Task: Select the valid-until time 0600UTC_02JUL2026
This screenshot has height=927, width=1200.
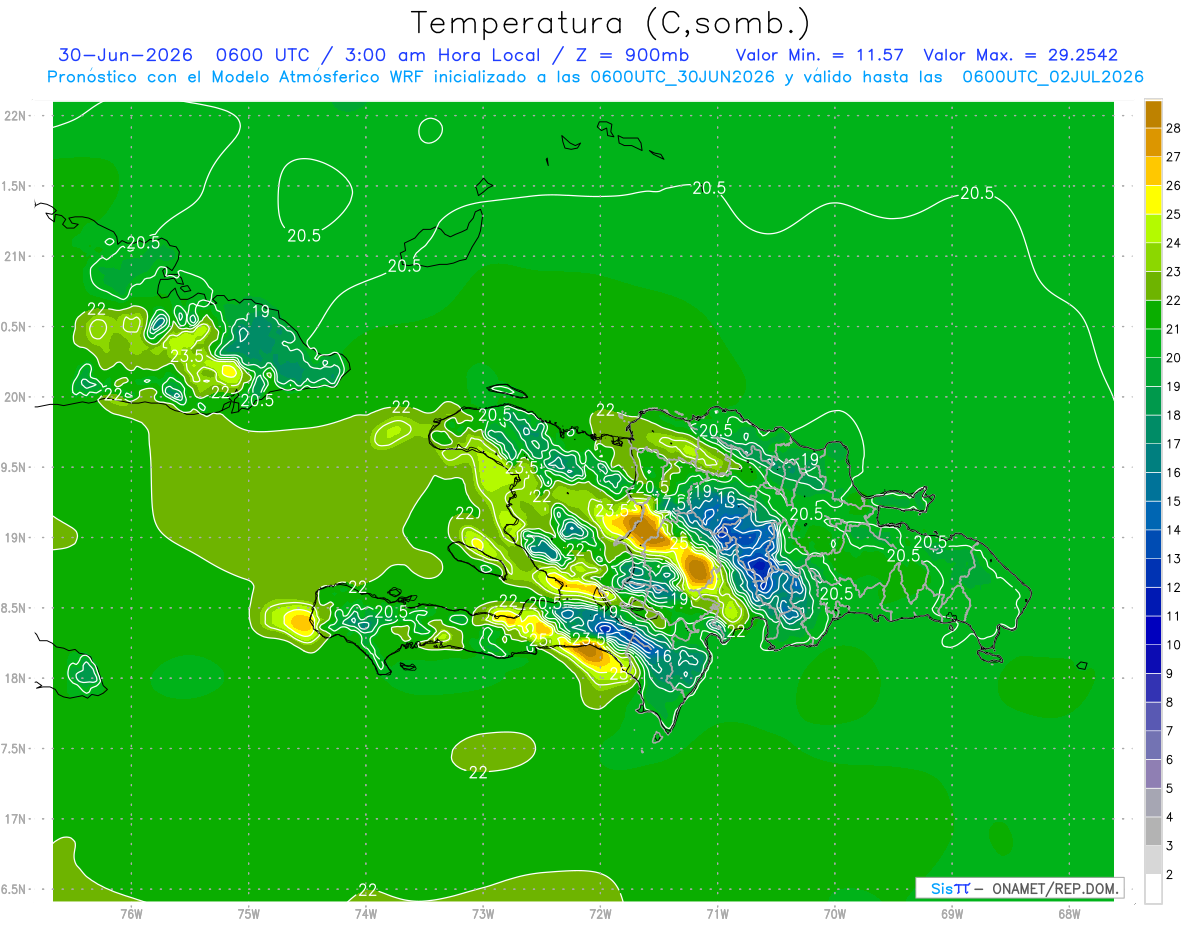Action: point(1053,77)
